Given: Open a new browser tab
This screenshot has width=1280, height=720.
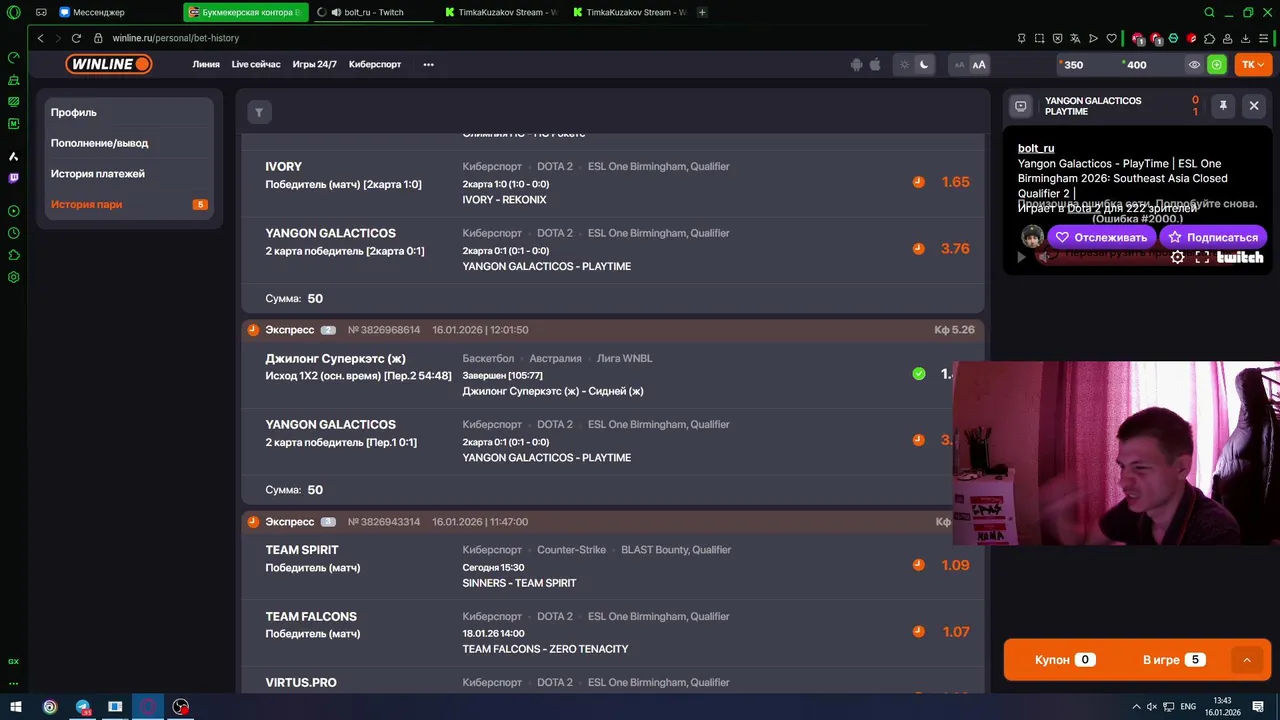Looking at the screenshot, I should click(702, 12).
